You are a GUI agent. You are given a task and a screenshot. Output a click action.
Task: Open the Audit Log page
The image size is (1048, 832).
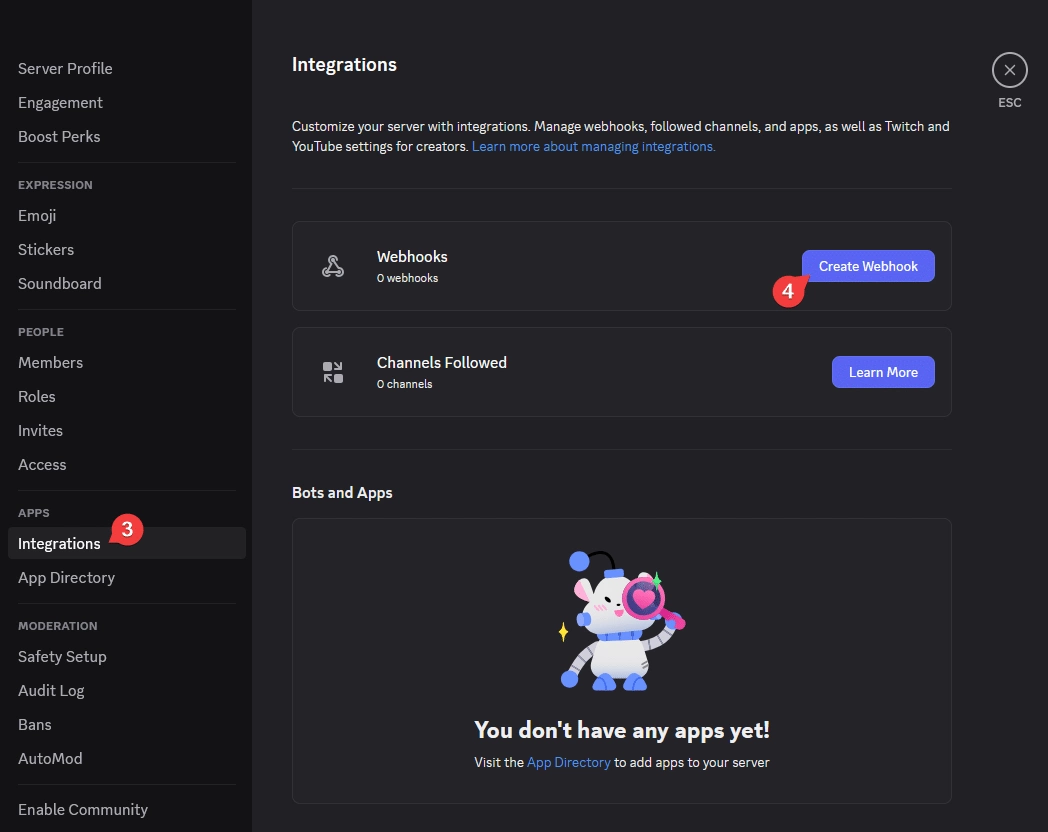51,690
